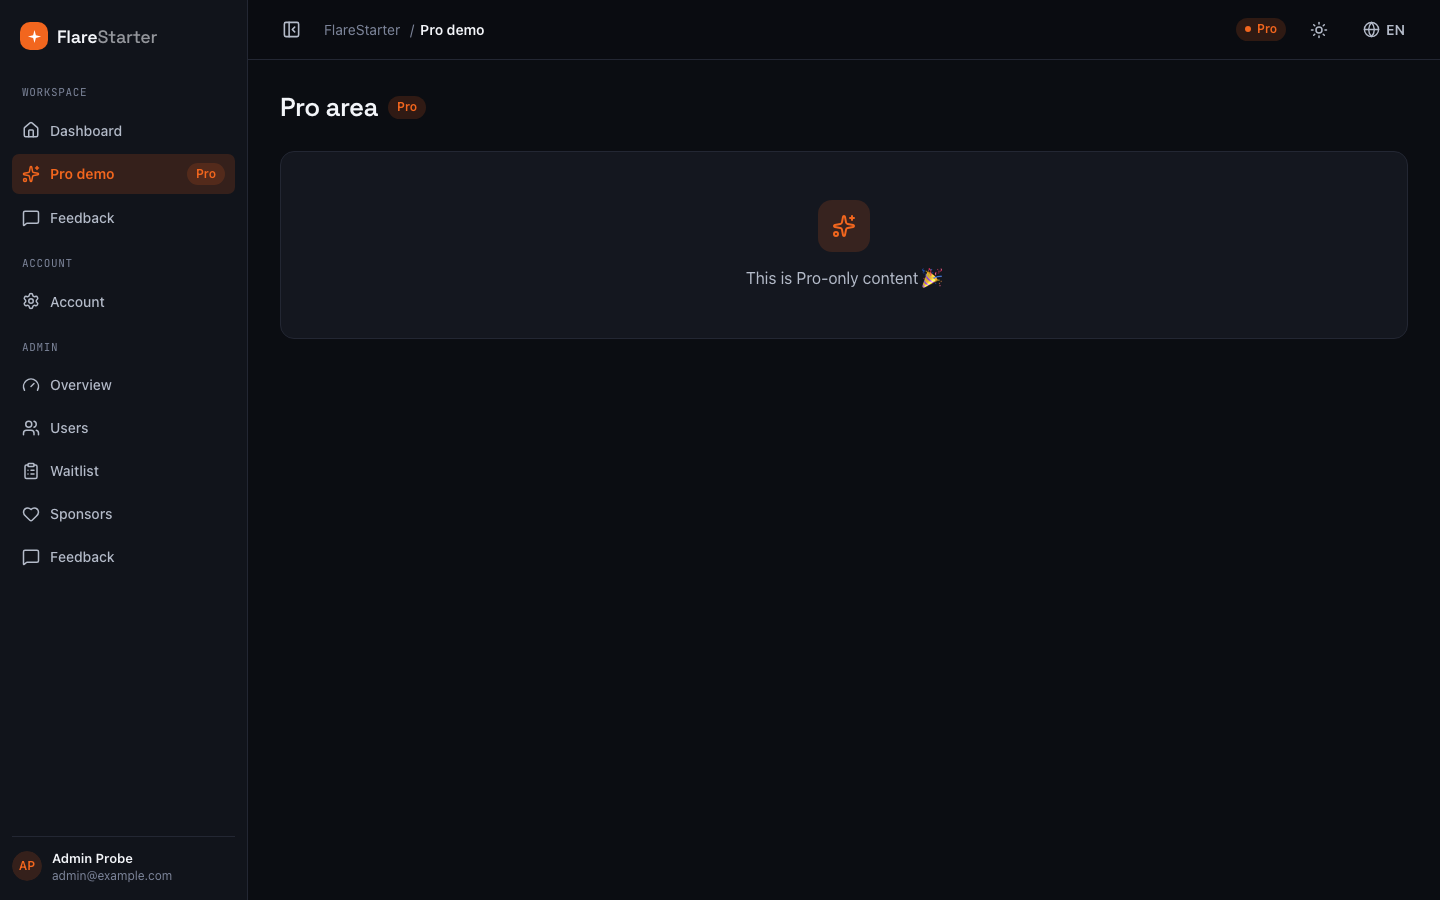Viewport: 1440px width, 900px height.
Task: Open Dashboard via its home icon
Action: point(31,131)
